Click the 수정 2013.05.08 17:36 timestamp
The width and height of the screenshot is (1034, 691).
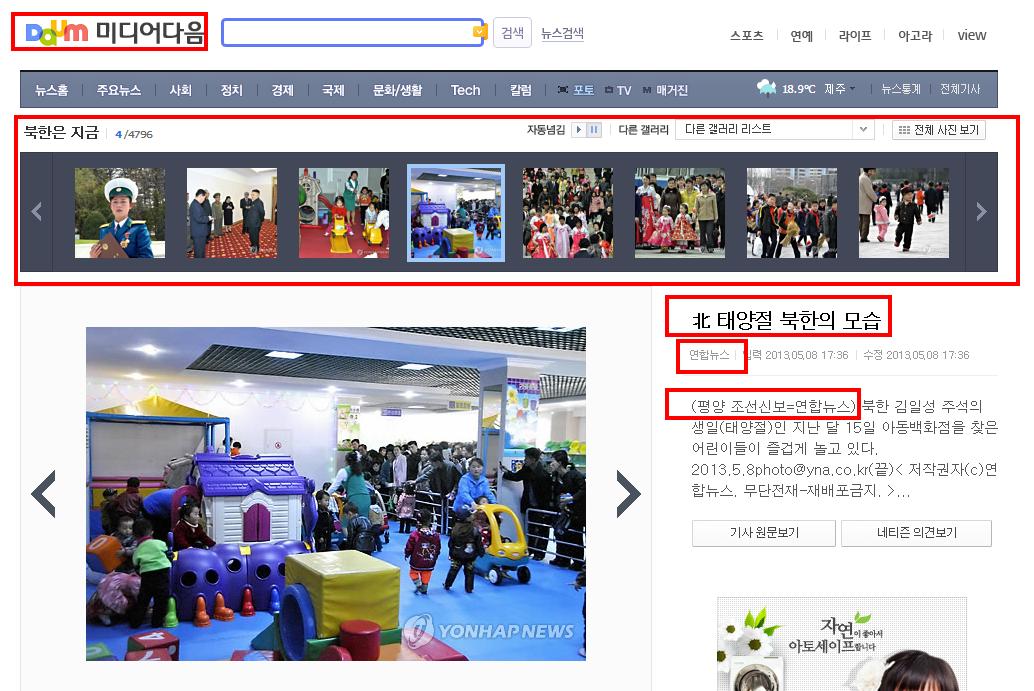pos(917,355)
